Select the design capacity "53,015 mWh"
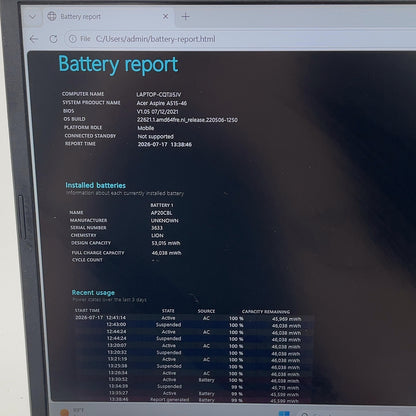416x416 pixels. (x=166, y=243)
